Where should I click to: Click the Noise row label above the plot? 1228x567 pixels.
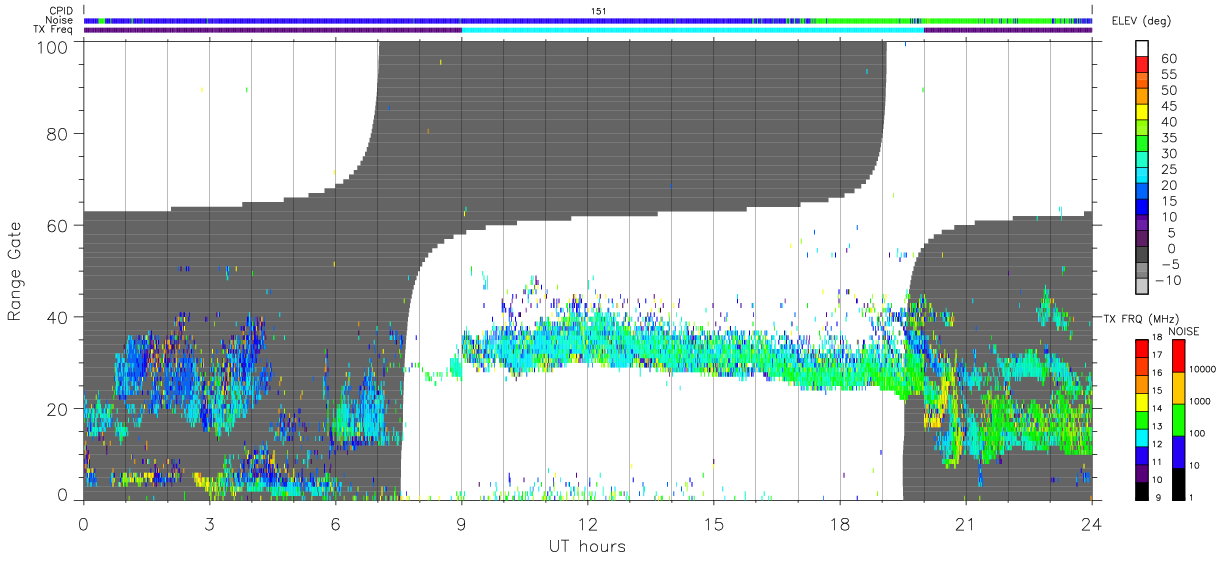(x=61, y=20)
